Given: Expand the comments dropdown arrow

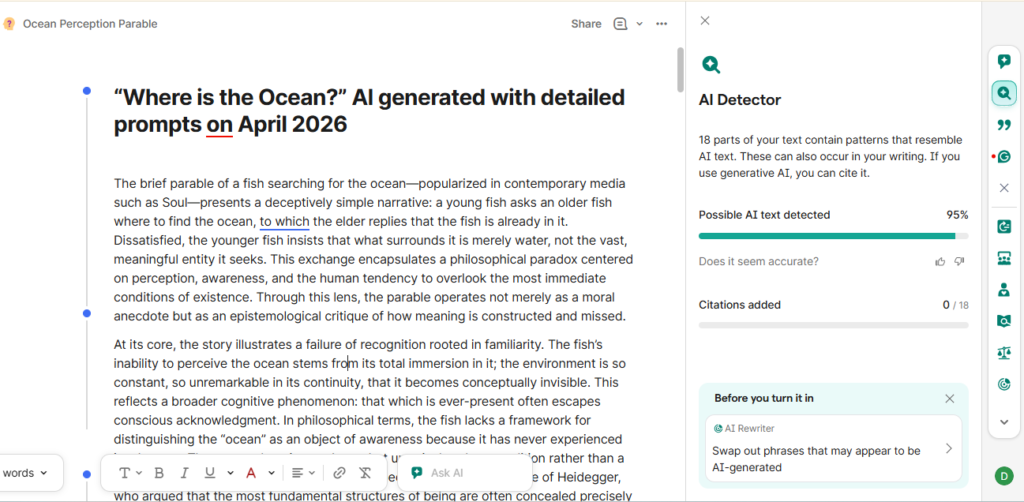Looking at the screenshot, I should pos(639,24).
